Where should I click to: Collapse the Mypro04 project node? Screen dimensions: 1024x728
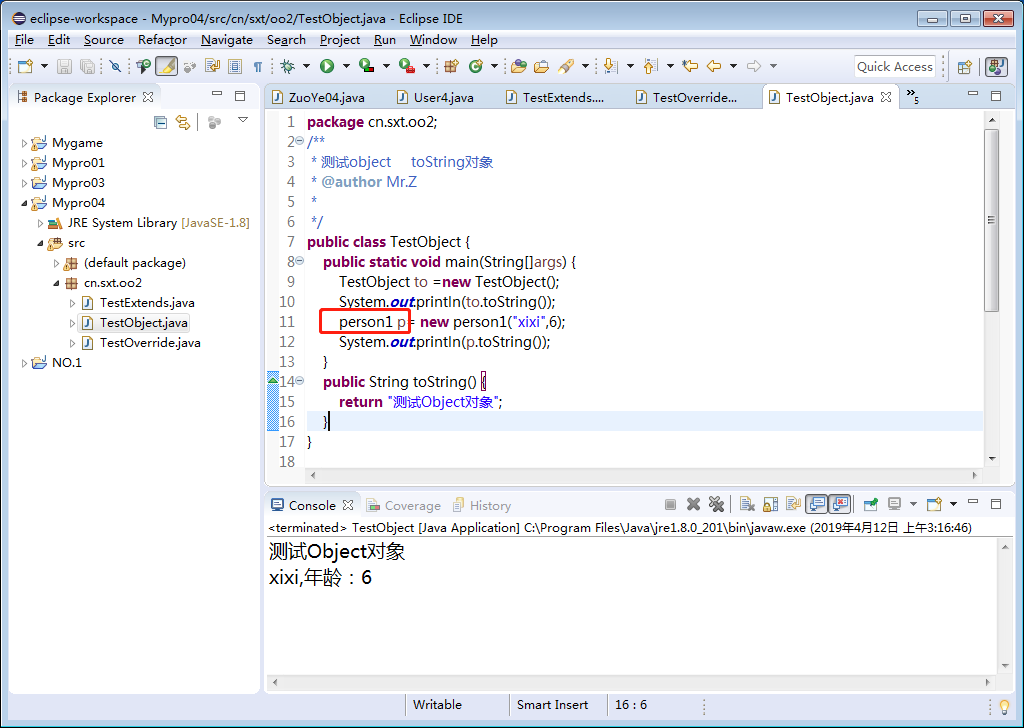pos(24,203)
